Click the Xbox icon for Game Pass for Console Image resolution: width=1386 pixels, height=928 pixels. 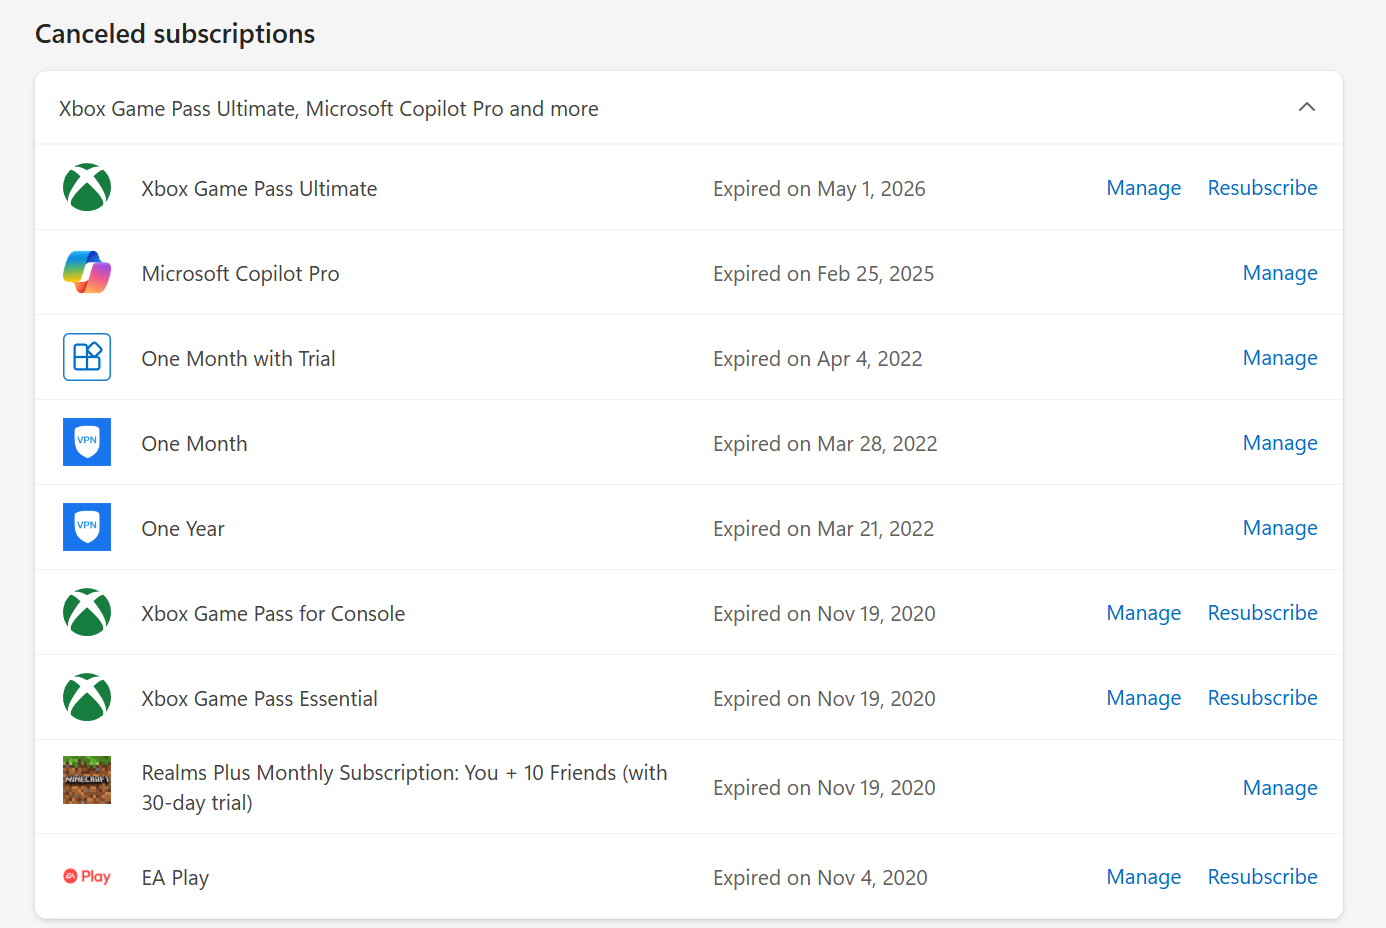pyautogui.click(x=87, y=612)
